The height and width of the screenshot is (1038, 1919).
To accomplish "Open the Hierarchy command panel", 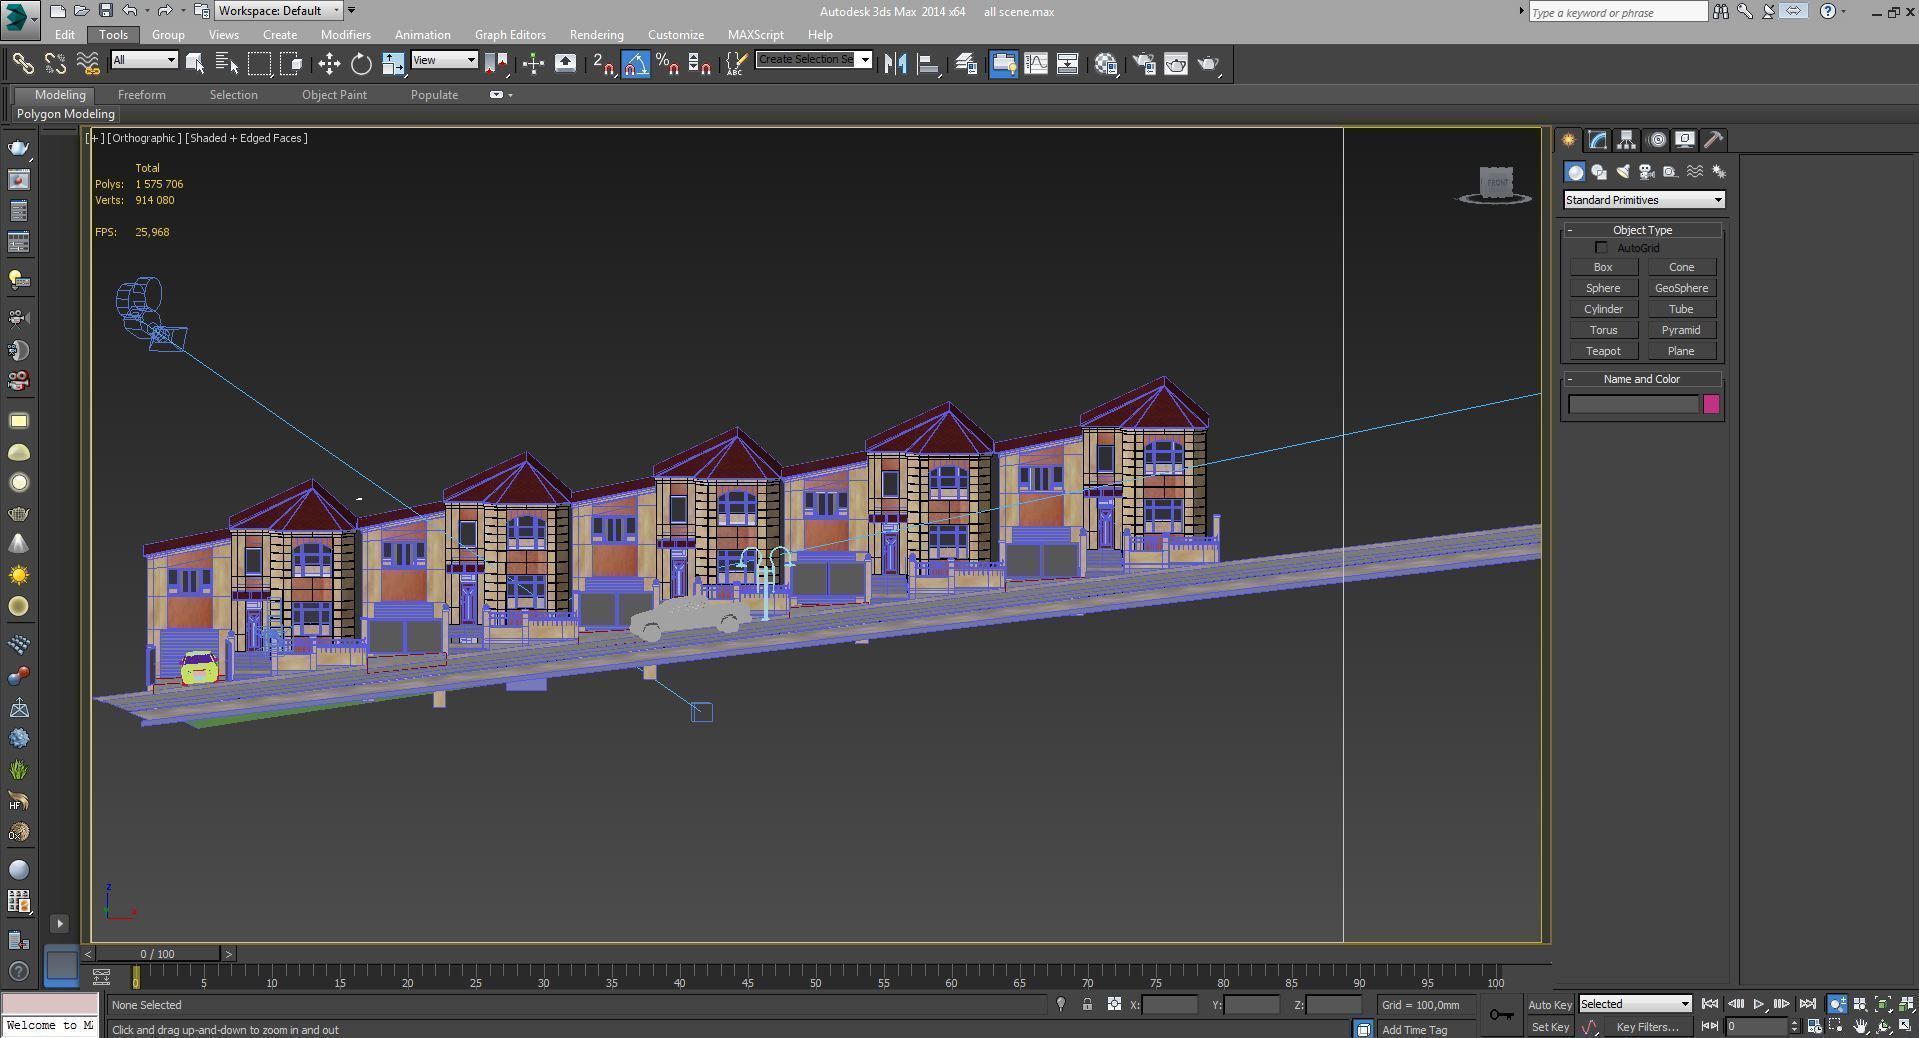I will 1627,140.
